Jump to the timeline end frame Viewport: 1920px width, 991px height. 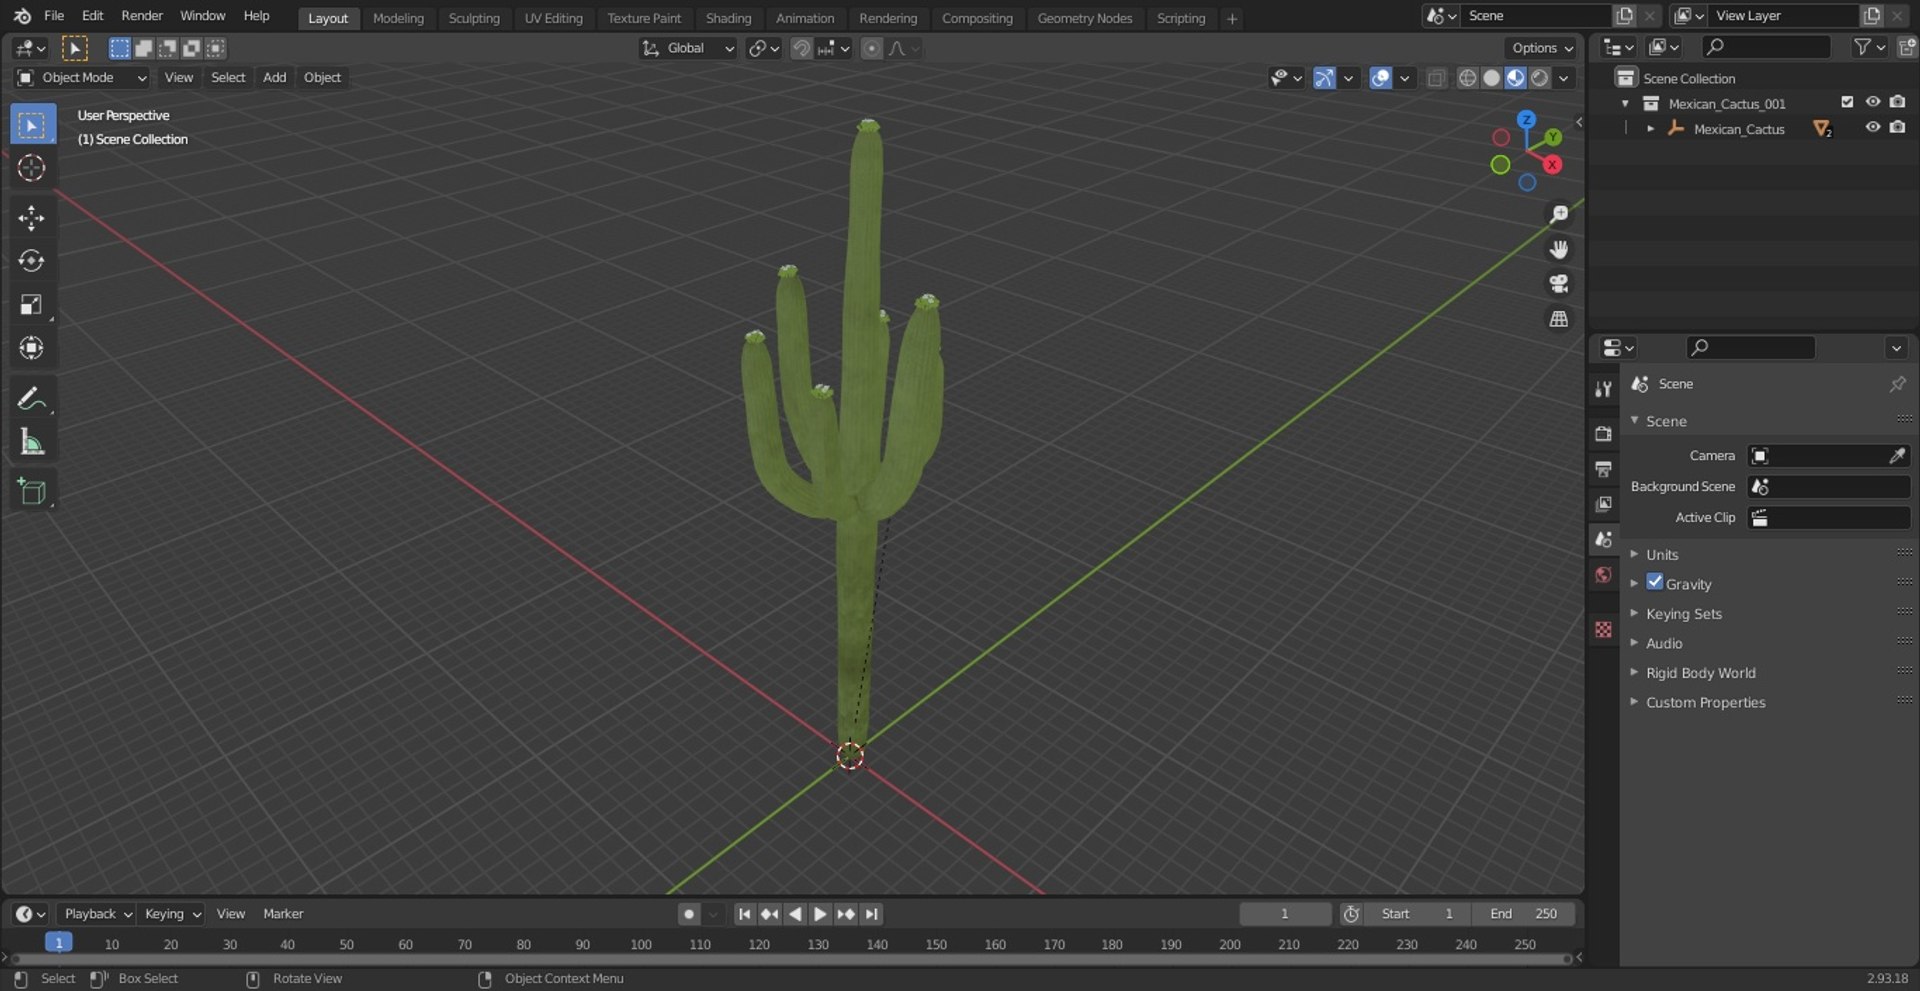click(x=872, y=914)
